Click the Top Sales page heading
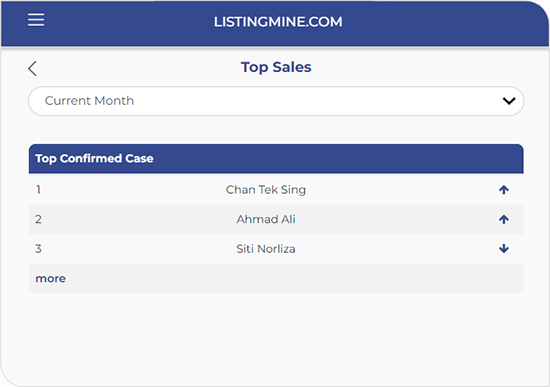Image resolution: width=550 pixels, height=387 pixels. click(x=276, y=67)
